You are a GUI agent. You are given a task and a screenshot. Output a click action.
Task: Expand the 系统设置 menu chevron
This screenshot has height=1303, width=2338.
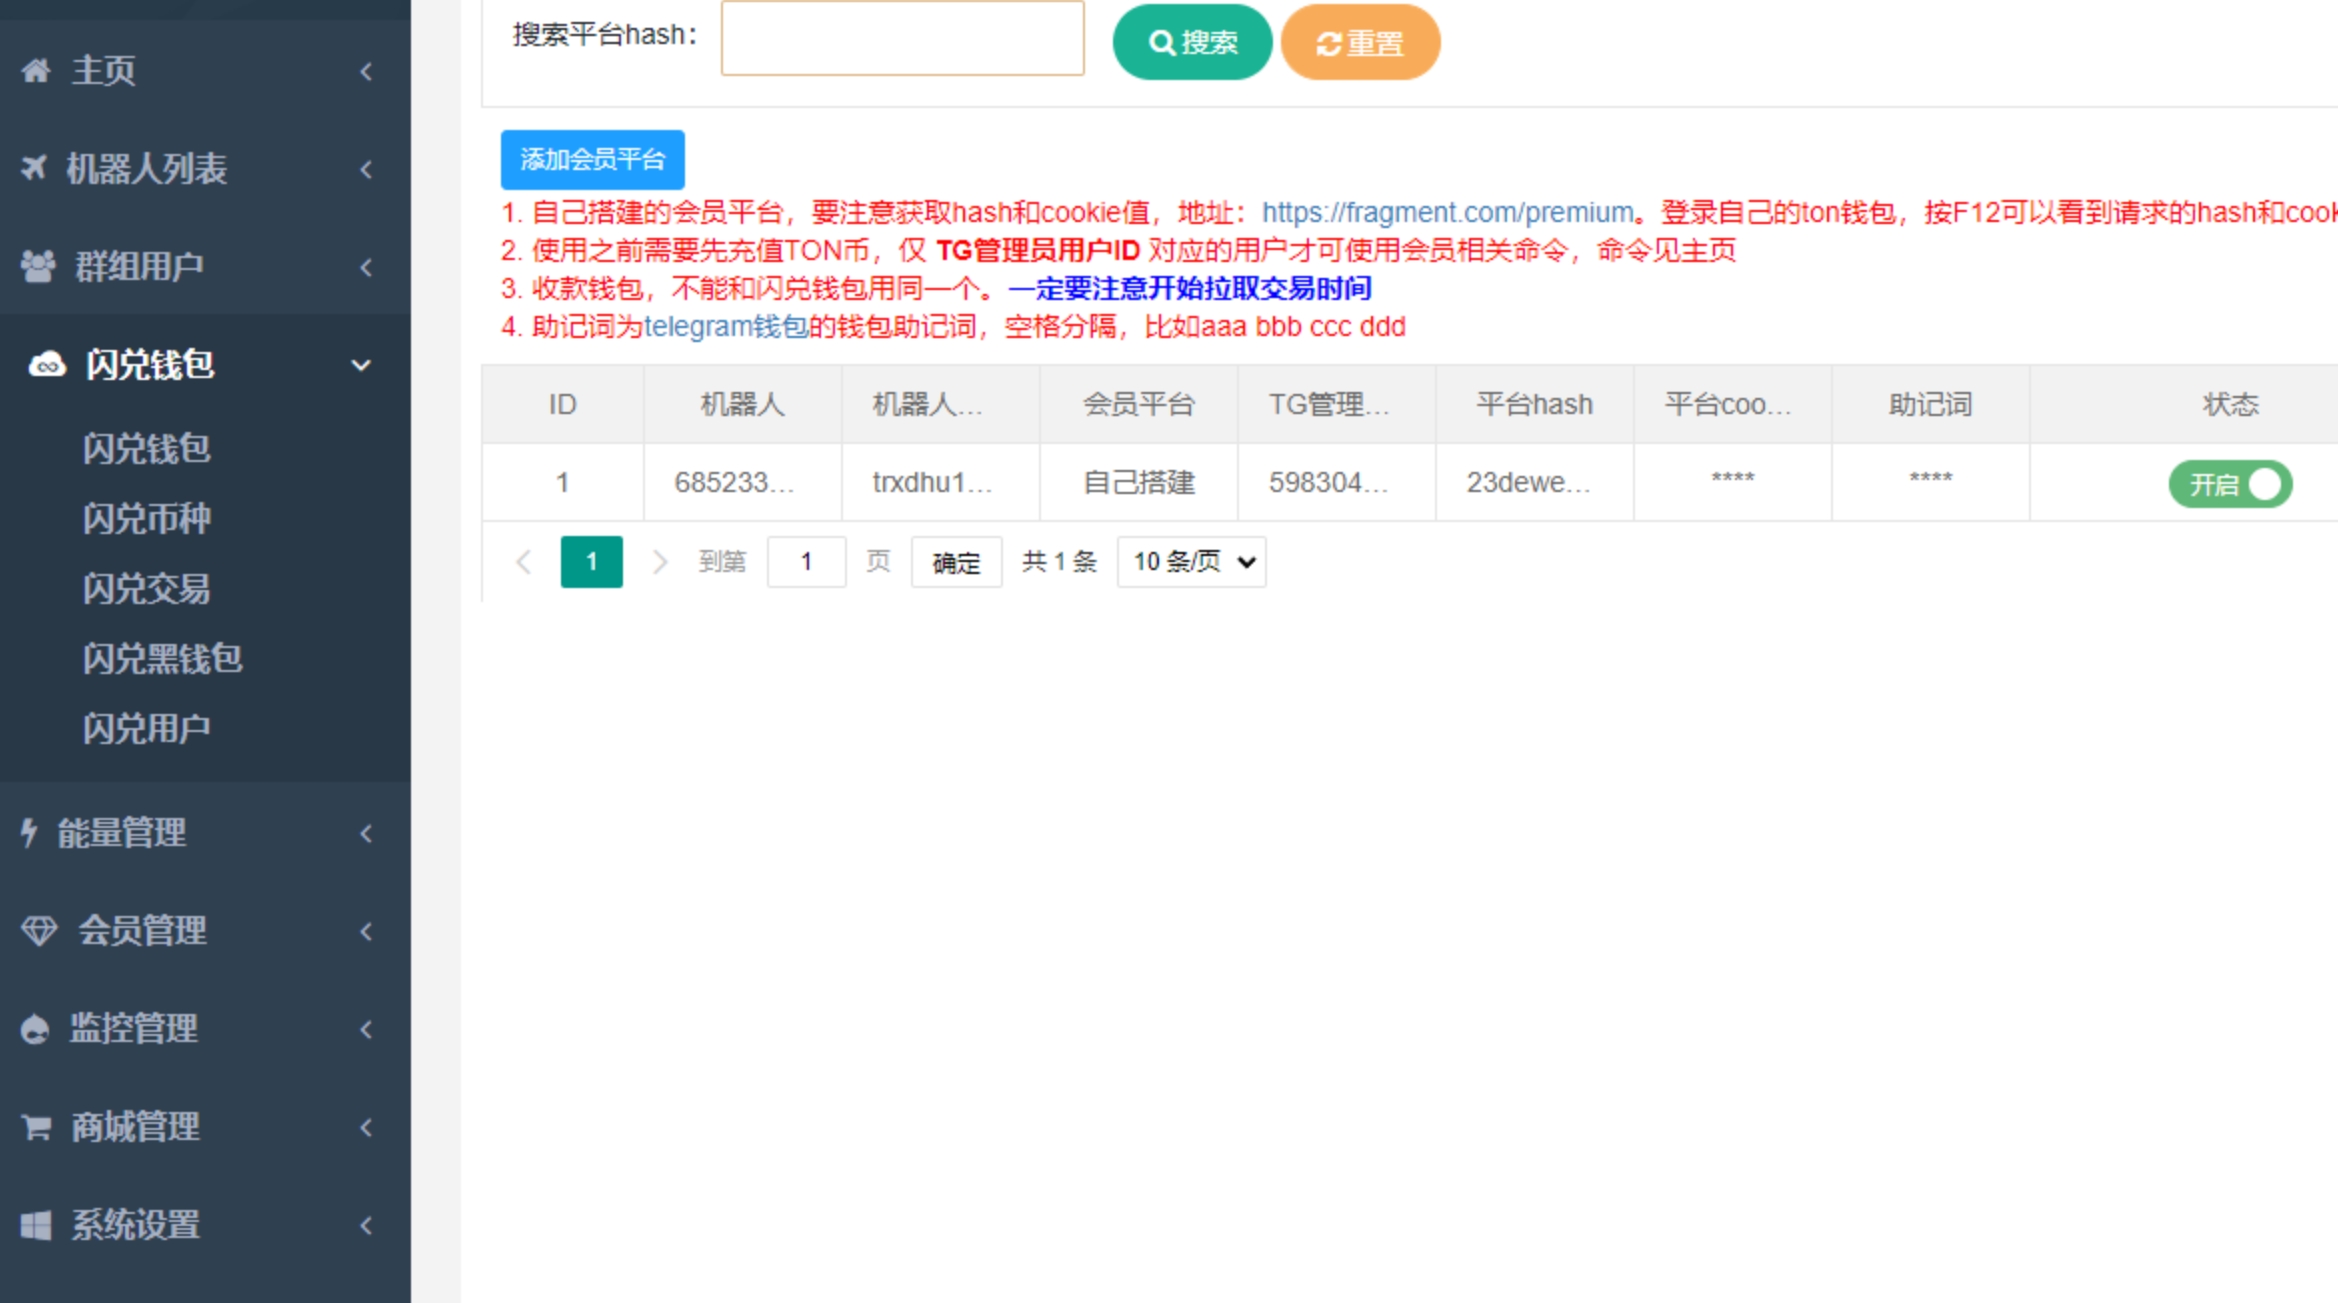(366, 1225)
